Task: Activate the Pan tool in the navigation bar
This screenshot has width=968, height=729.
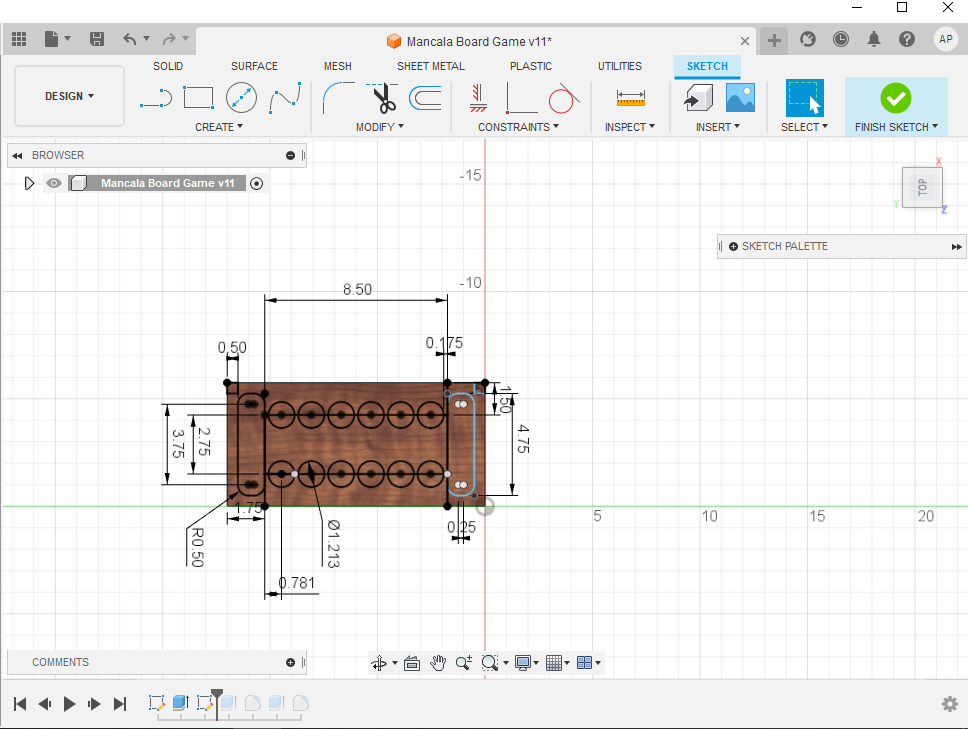Action: click(x=437, y=662)
